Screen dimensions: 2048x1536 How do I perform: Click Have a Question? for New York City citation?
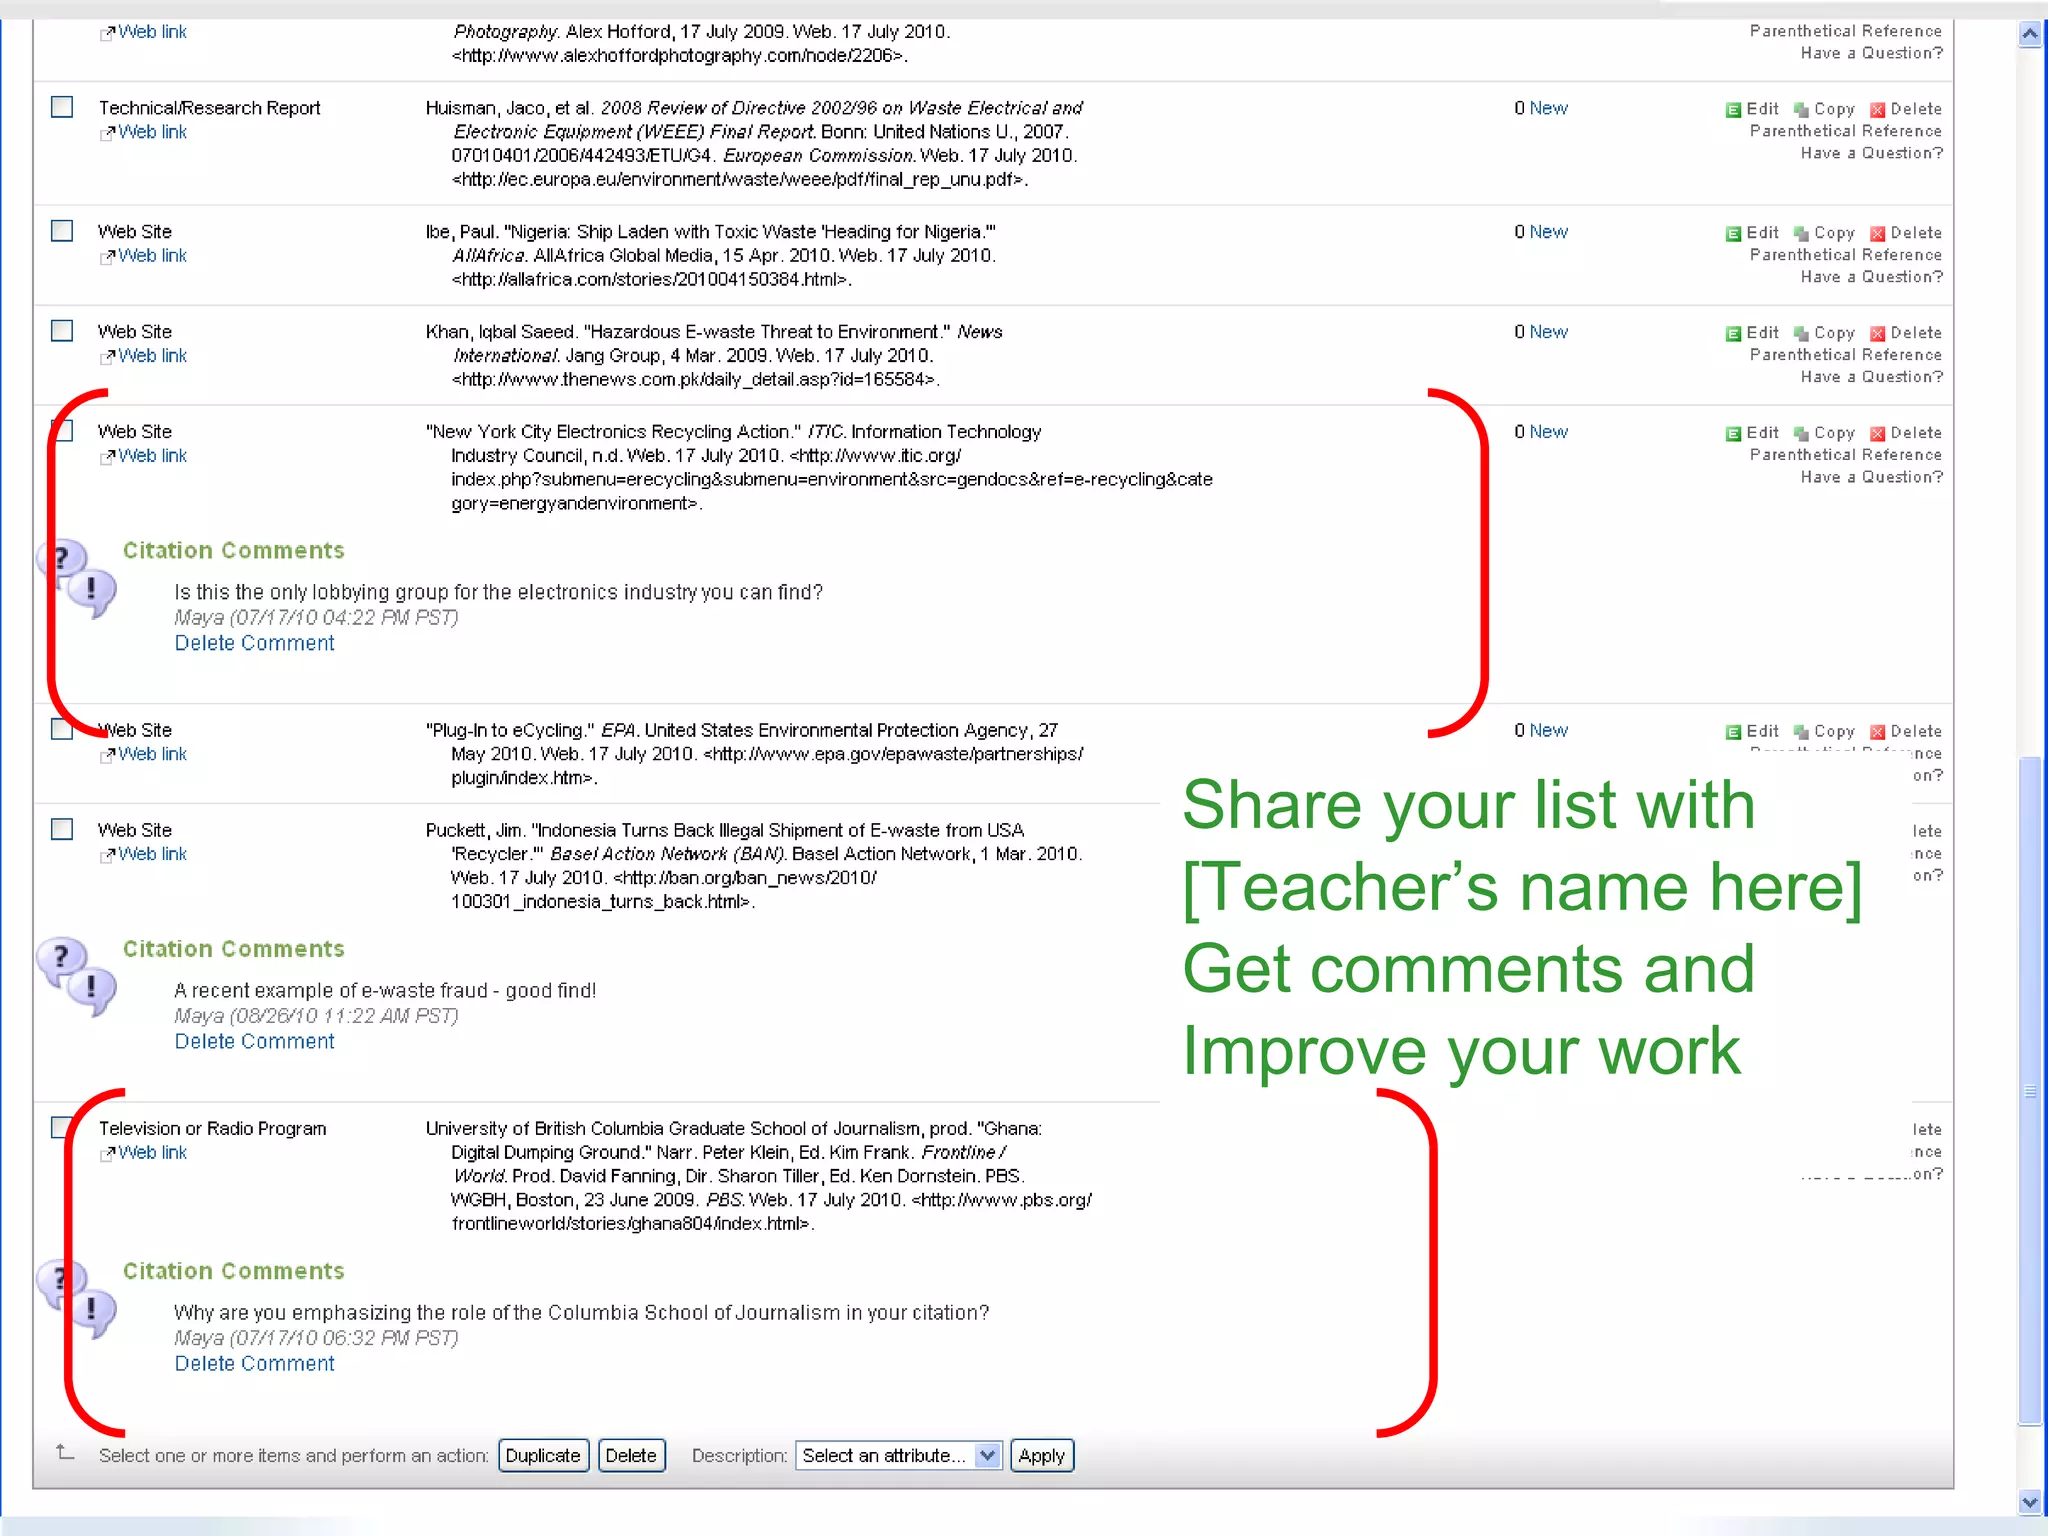[x=1871, y=477]
